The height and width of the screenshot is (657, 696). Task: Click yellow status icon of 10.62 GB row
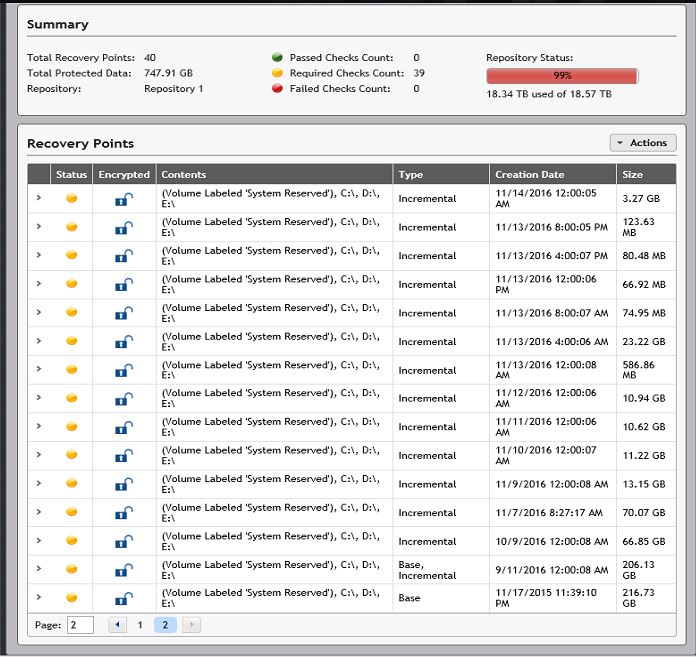coord(71,427)
